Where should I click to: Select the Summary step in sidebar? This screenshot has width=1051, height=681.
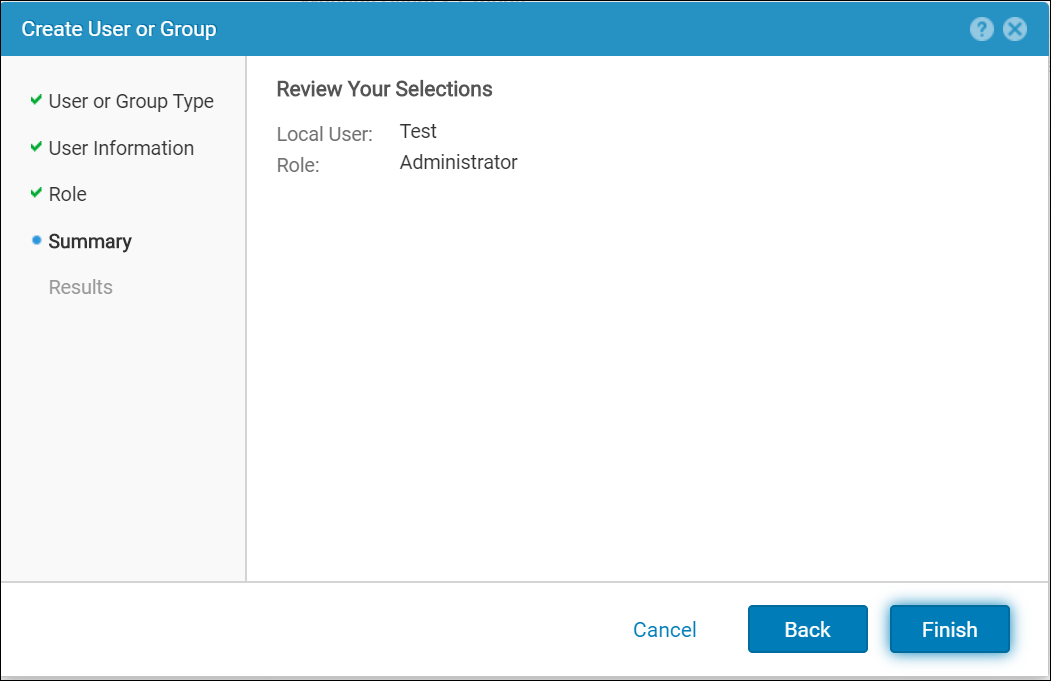pyautogui.click(x=89, y=241)
